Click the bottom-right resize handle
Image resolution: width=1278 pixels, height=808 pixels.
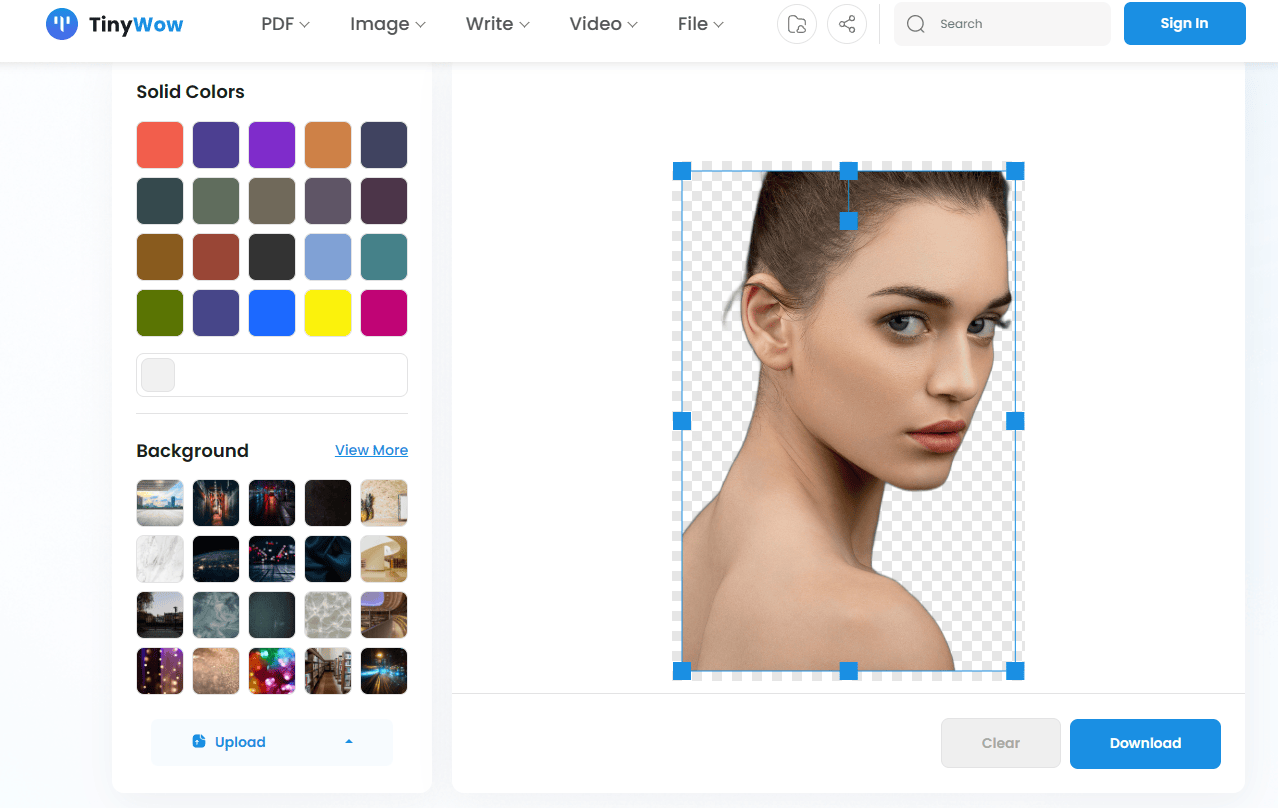tap(1014, 671)
